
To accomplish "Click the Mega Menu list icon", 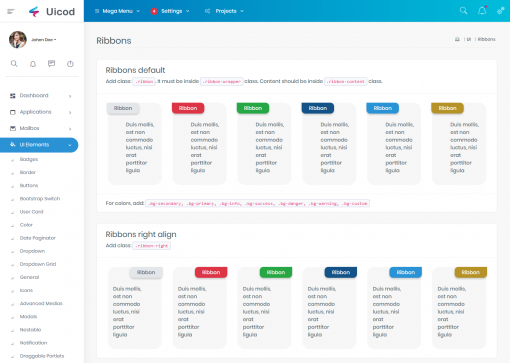I will pyautogui.click(x=97, y=11).
